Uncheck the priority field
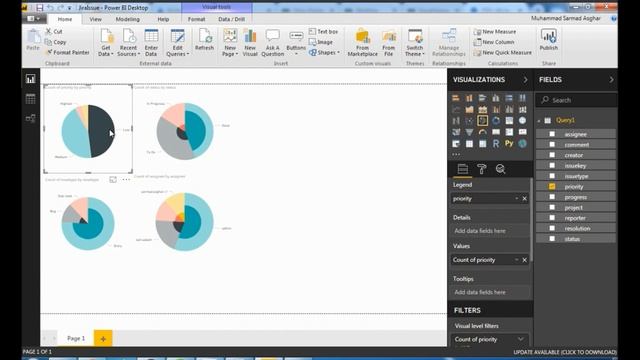This screenshot has width=640, height=360. (x=552, y=187)
